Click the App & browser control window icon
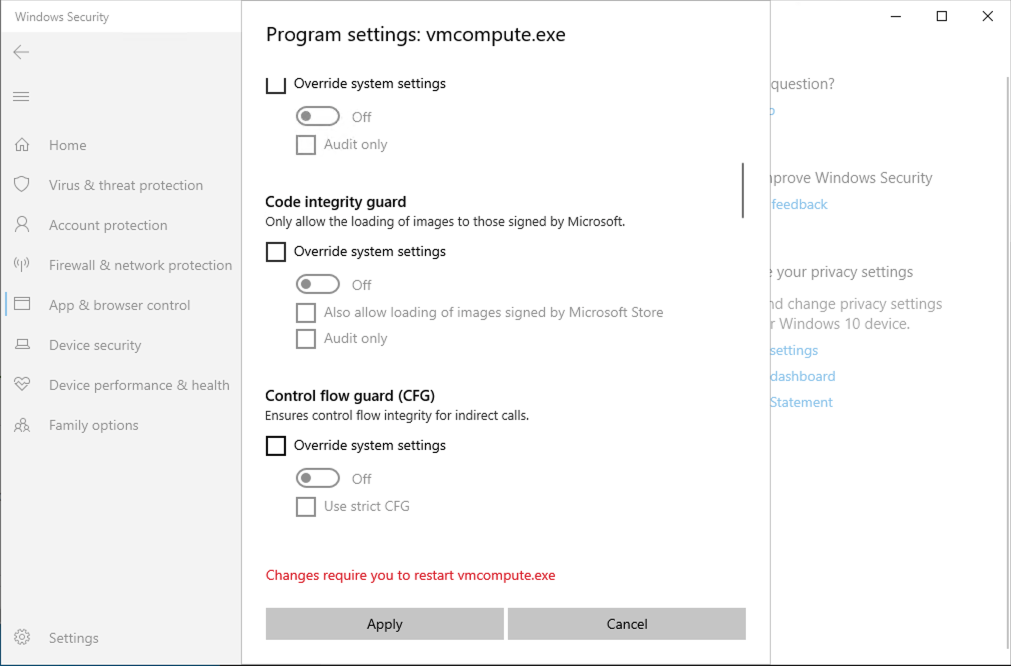Screen dimensions: 1011x666 22,305
